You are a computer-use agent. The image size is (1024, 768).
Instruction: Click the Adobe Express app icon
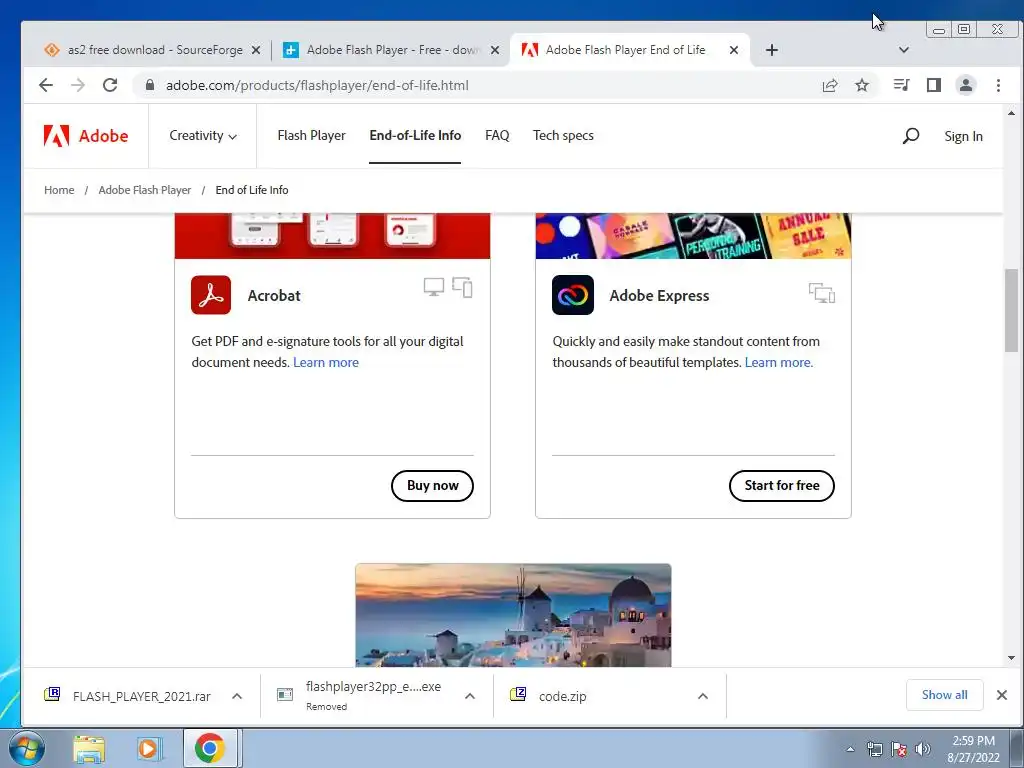[573, 295]
